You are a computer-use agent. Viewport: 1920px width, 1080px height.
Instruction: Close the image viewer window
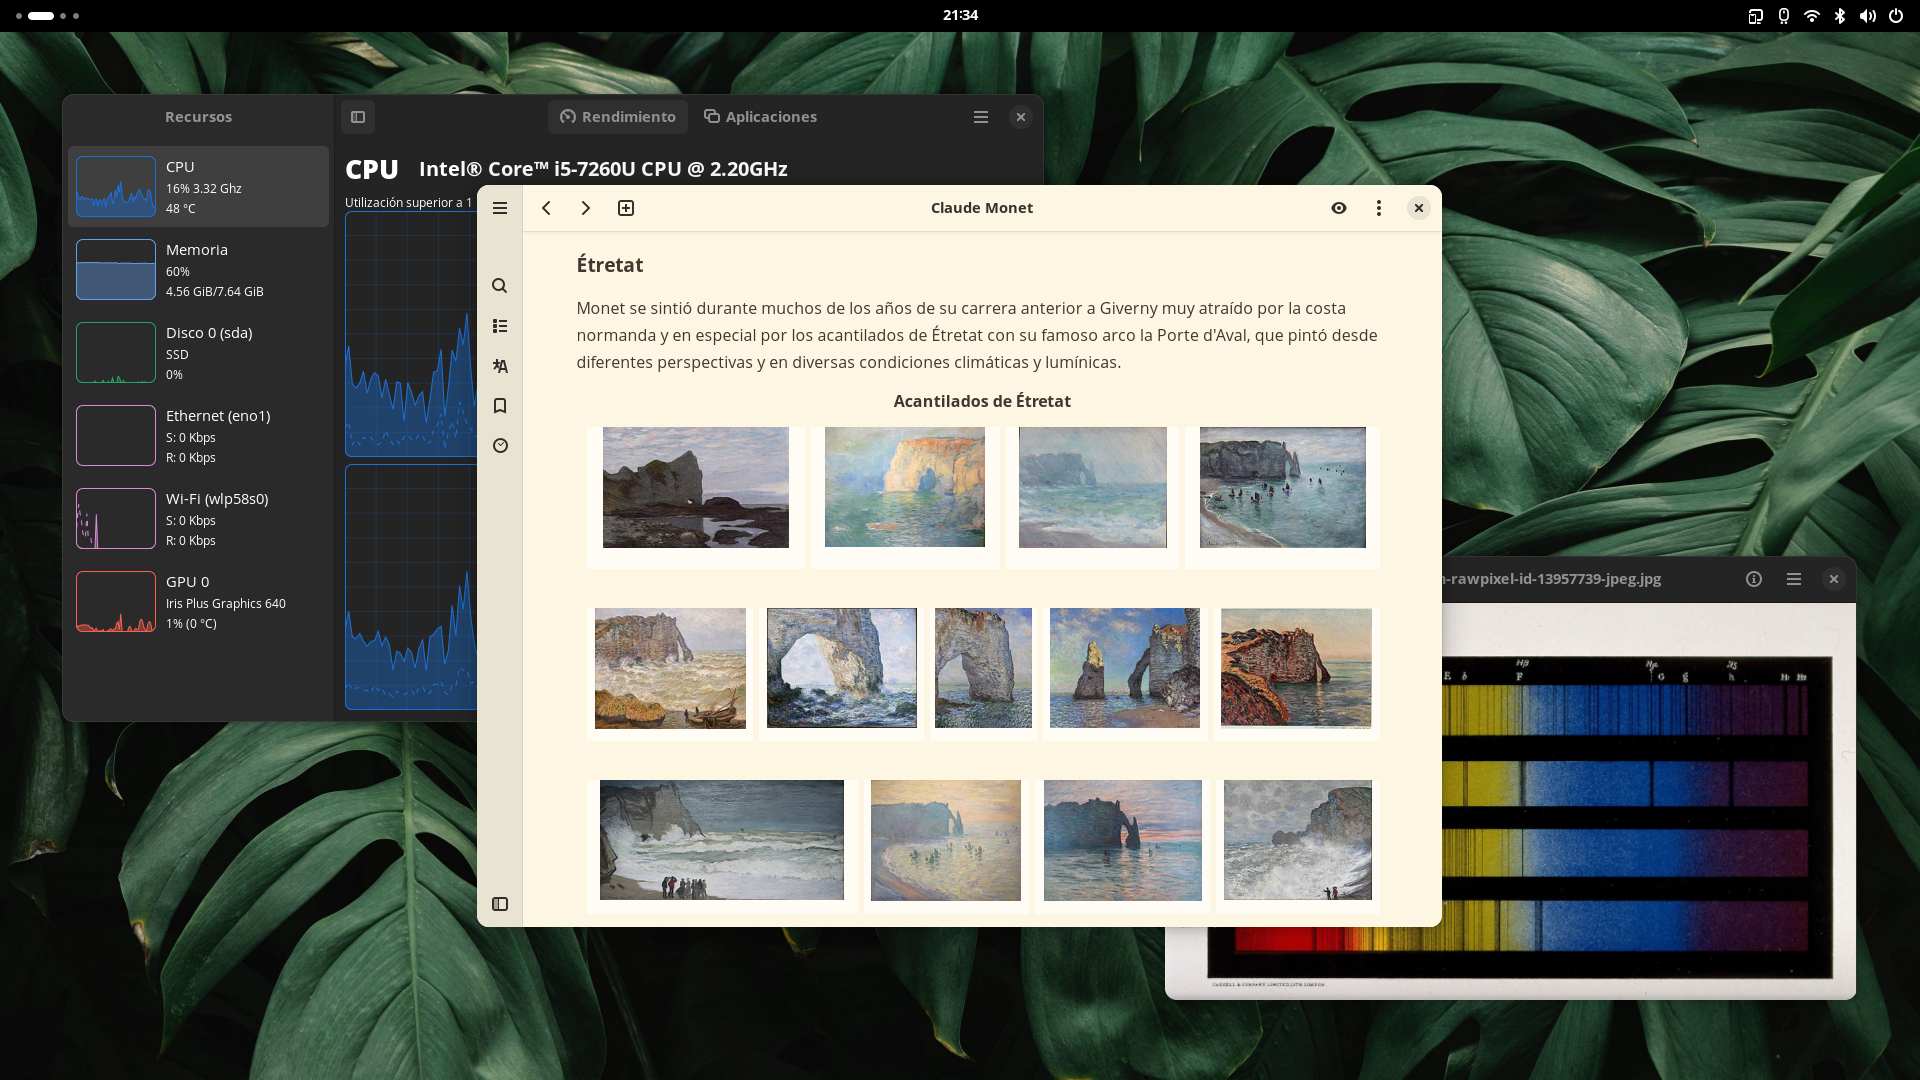1834,579
